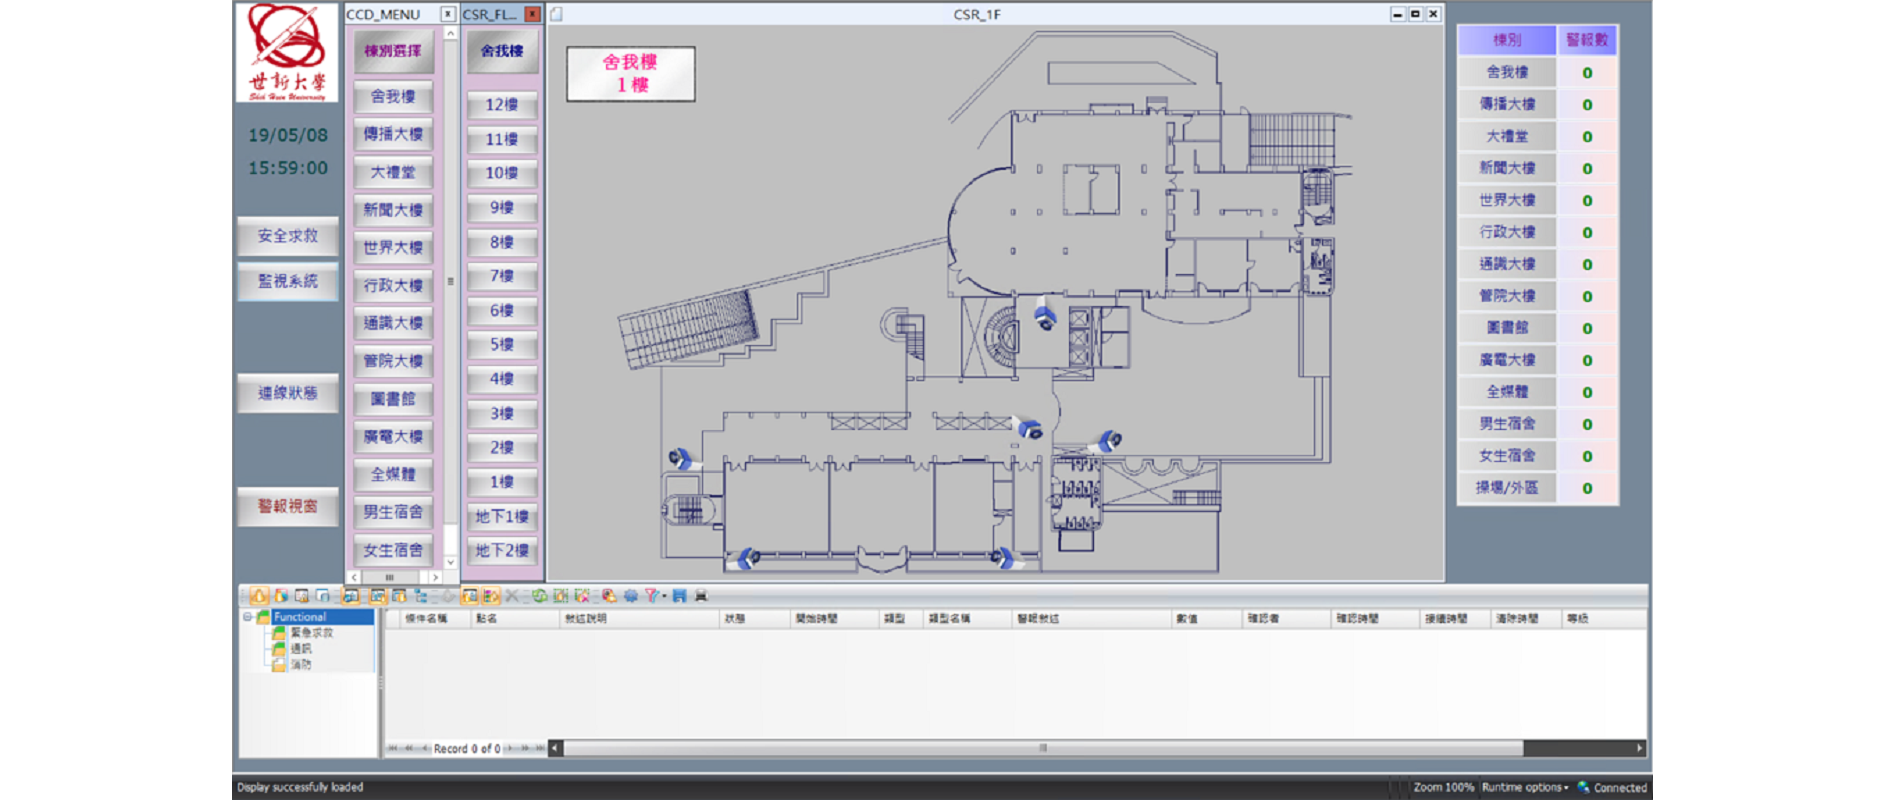Click the second toolbar icon beside the warning triangle
This screenshot has height=800, width=1886.
(281, 596)
